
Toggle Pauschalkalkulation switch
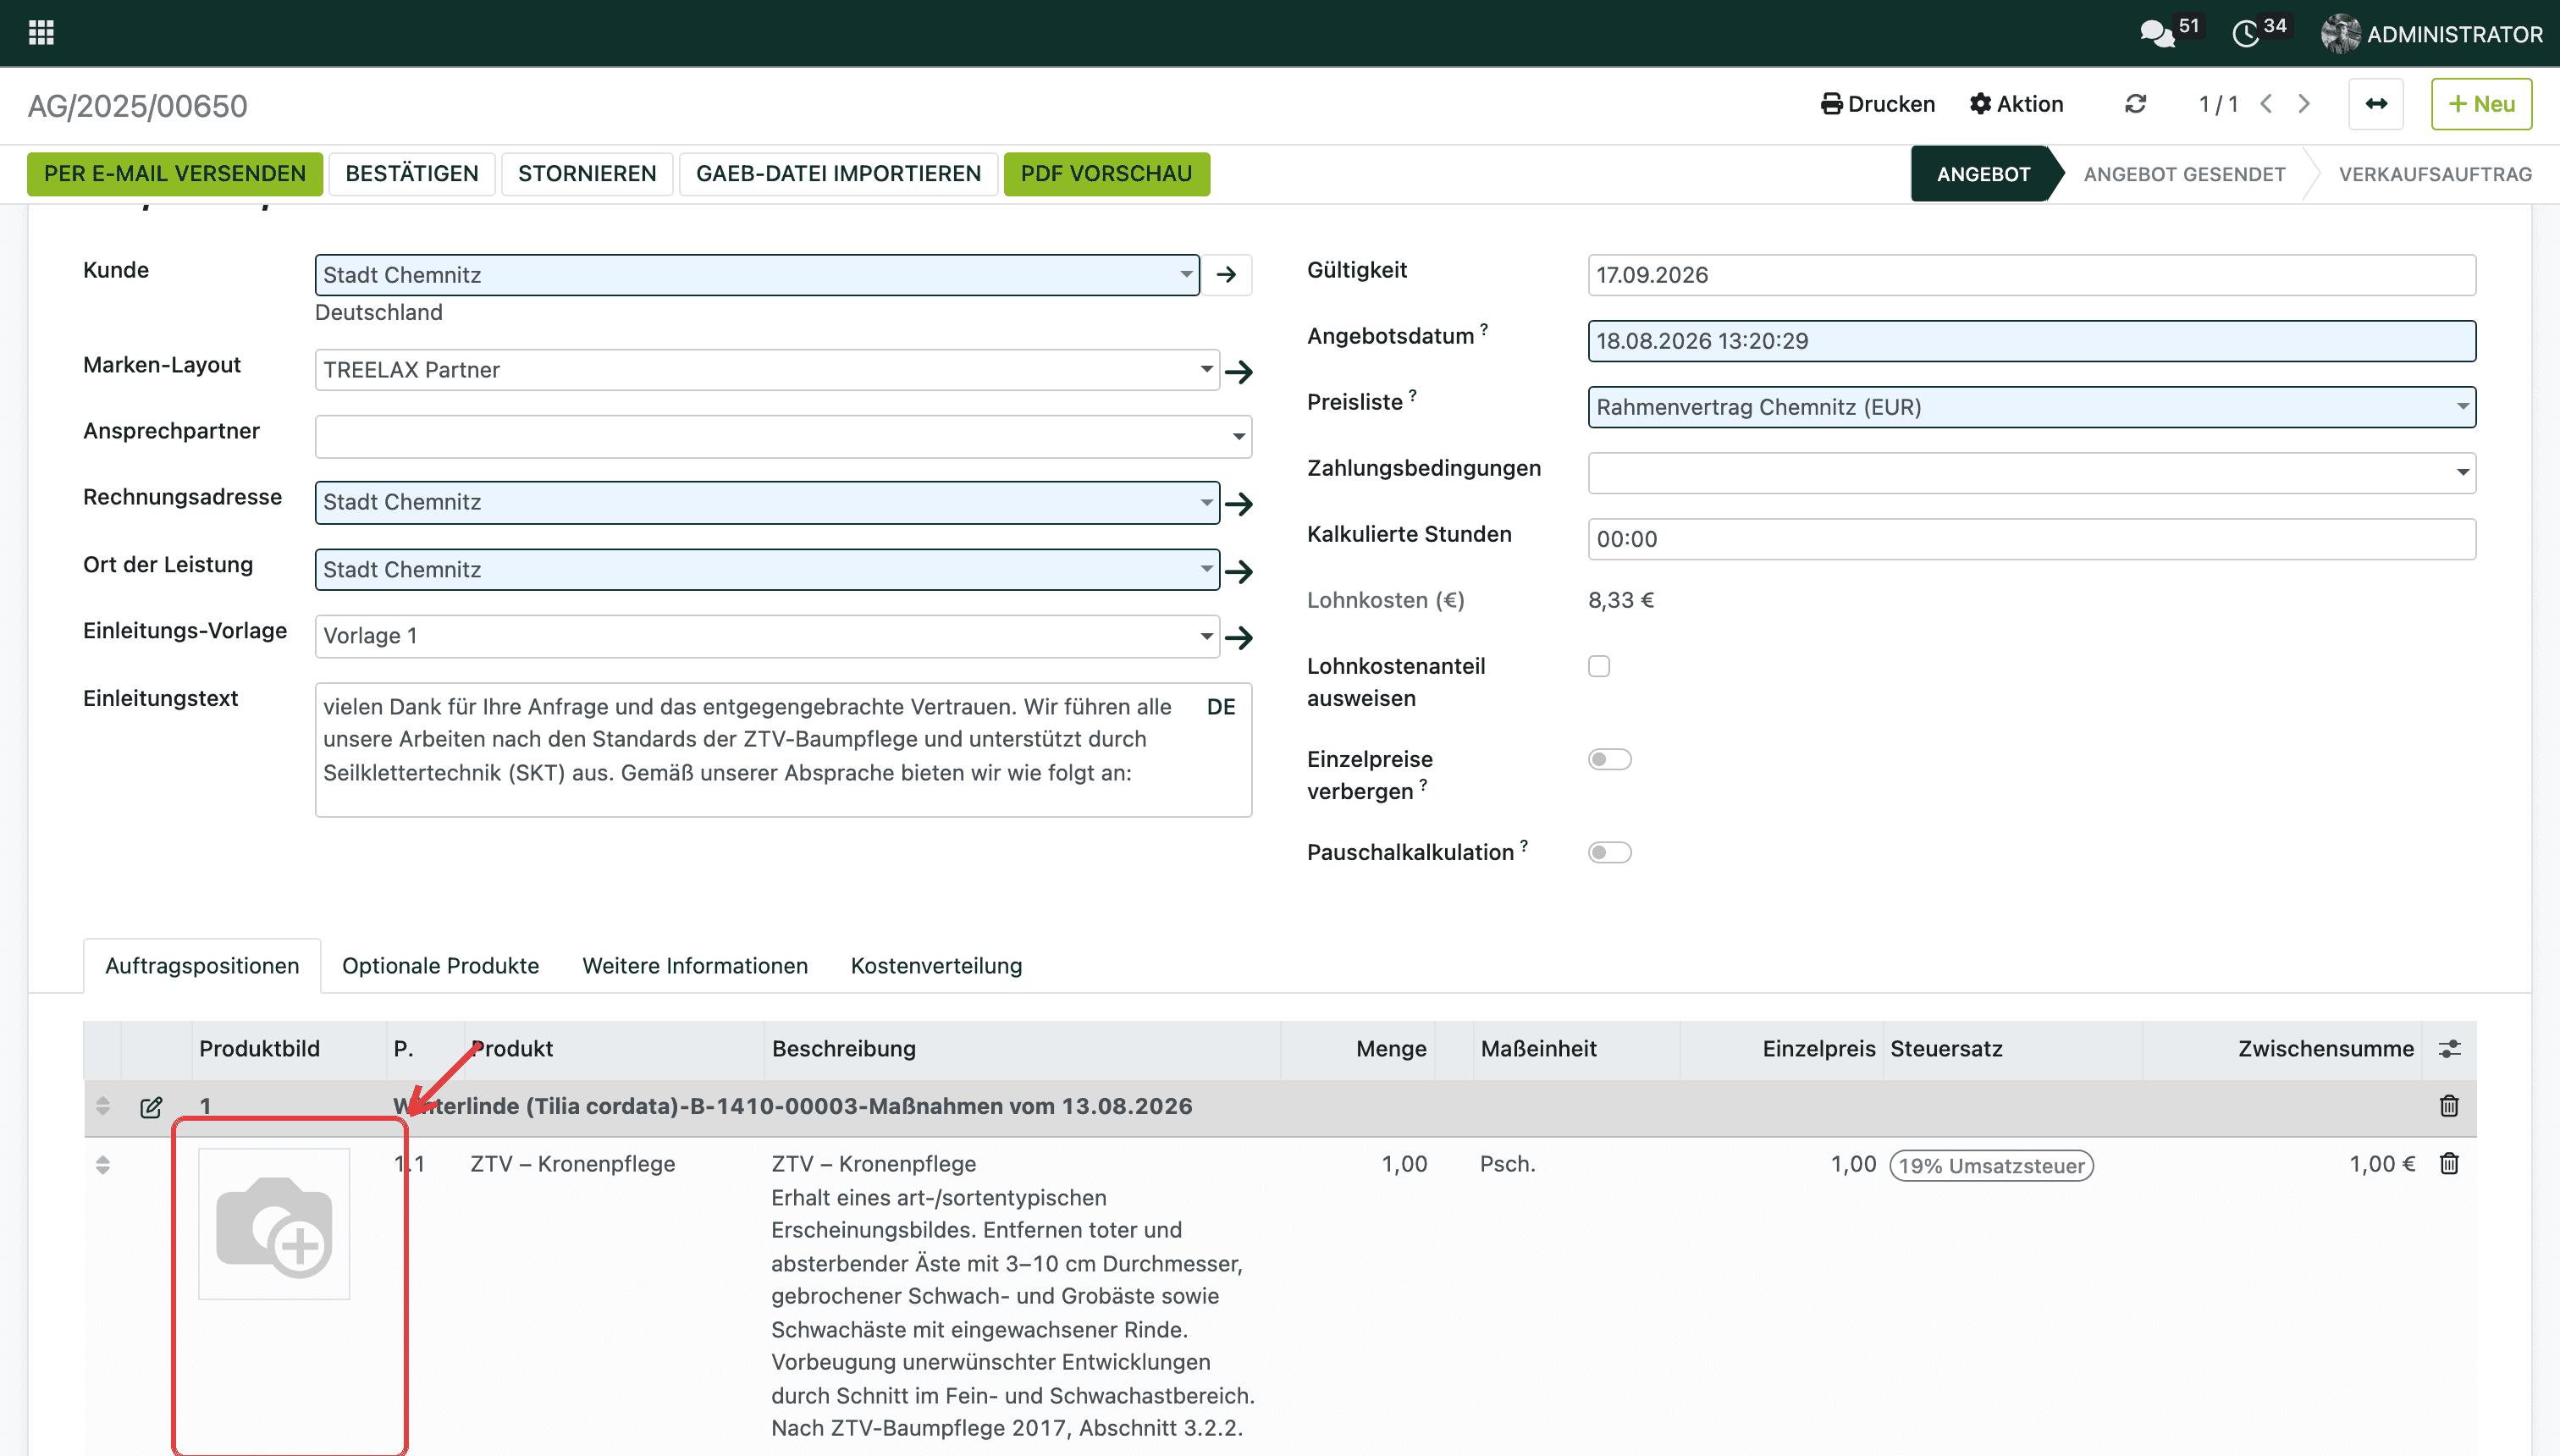click(x=1609, y=853)
